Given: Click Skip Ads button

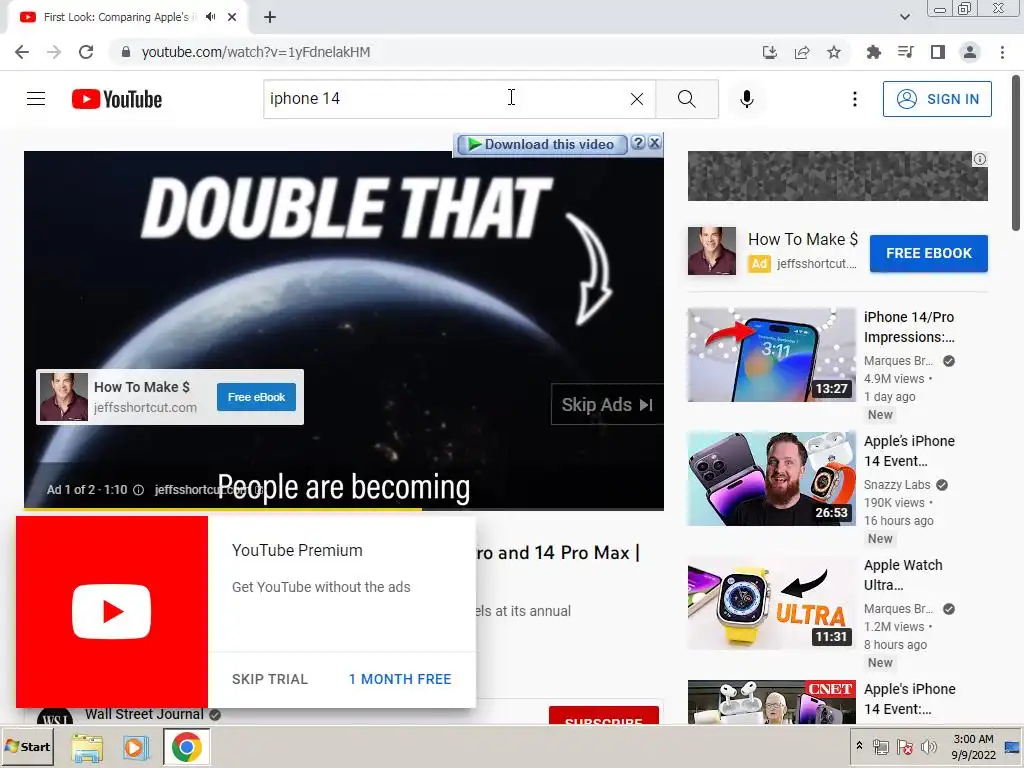Looking at the screenshot, I should (607, 405).
